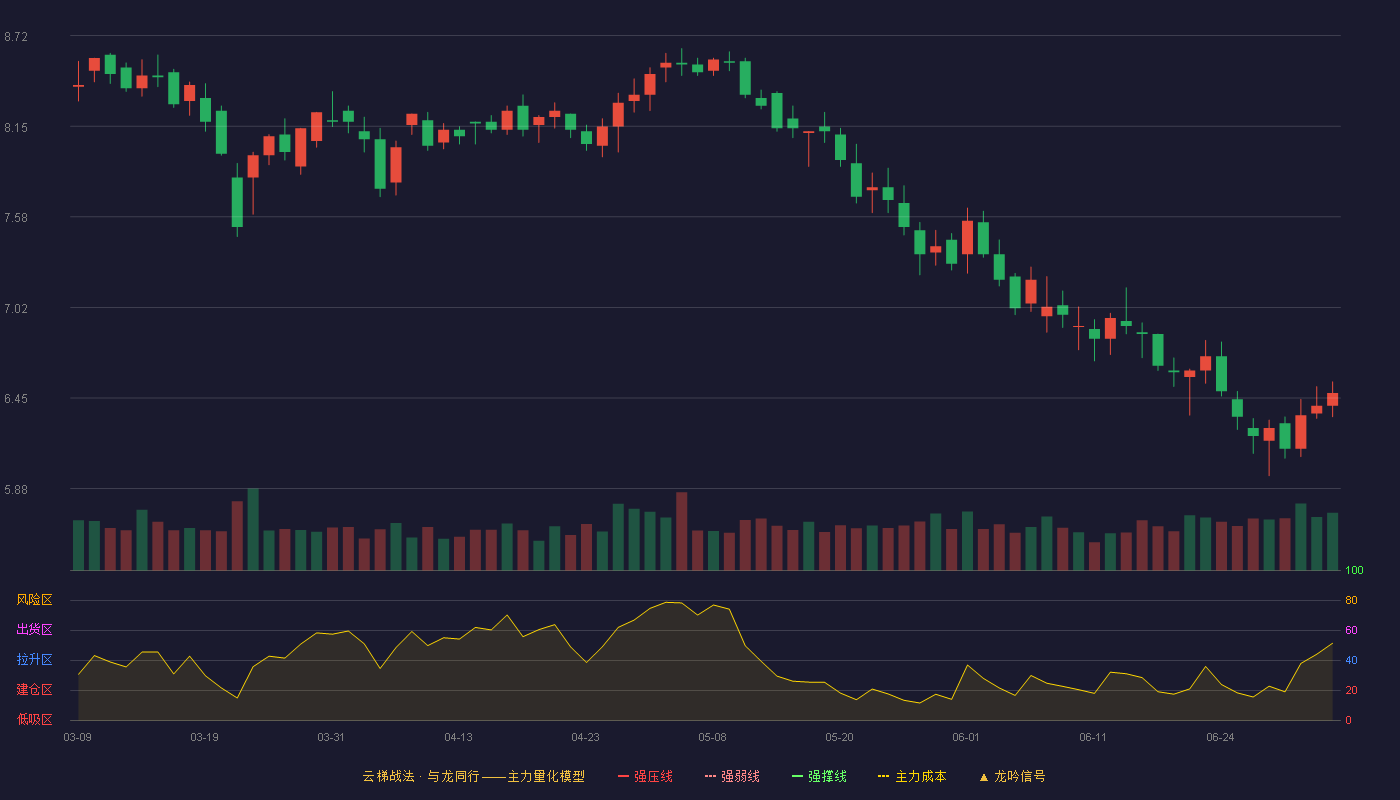Click the 05-08 date label

713,737
